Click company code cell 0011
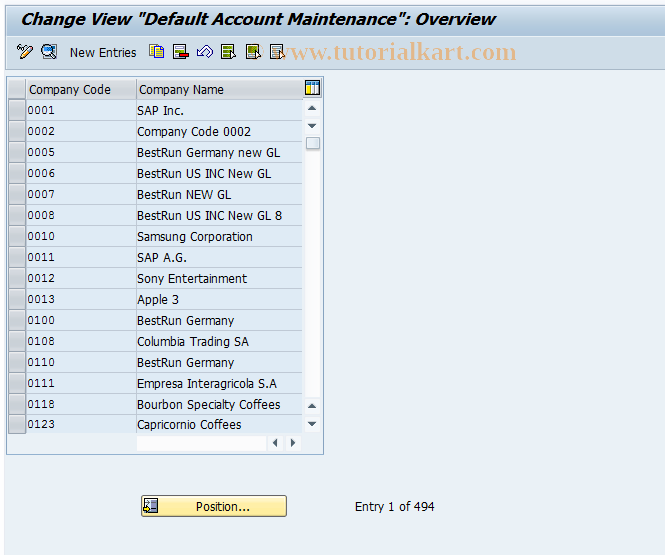This screenshot has width=665, height=555. coord(81,257)
